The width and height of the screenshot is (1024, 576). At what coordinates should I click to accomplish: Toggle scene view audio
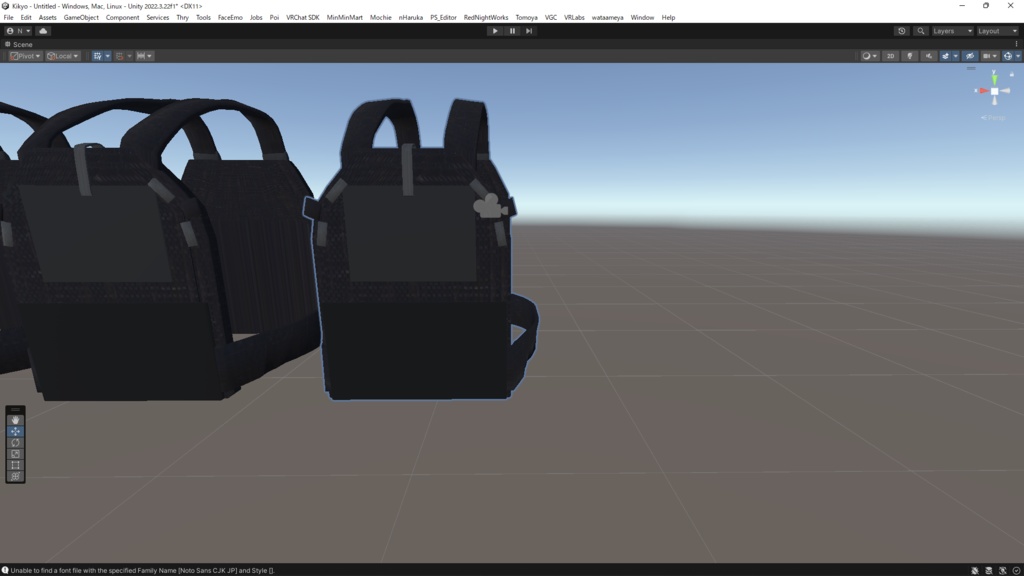pos(927,56)
